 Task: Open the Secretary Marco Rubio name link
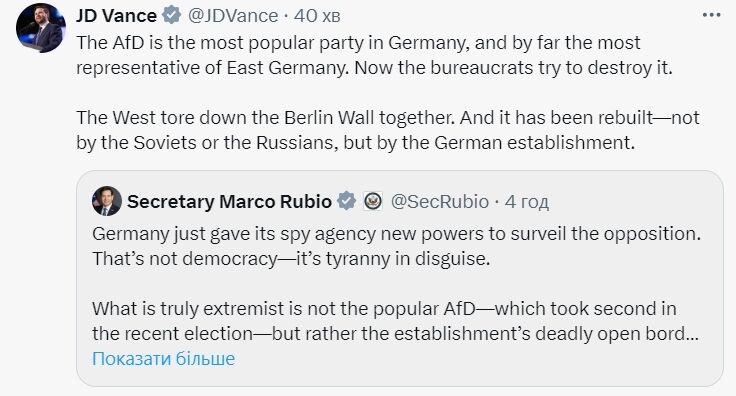pyautogui.click(x=229, y=201)
